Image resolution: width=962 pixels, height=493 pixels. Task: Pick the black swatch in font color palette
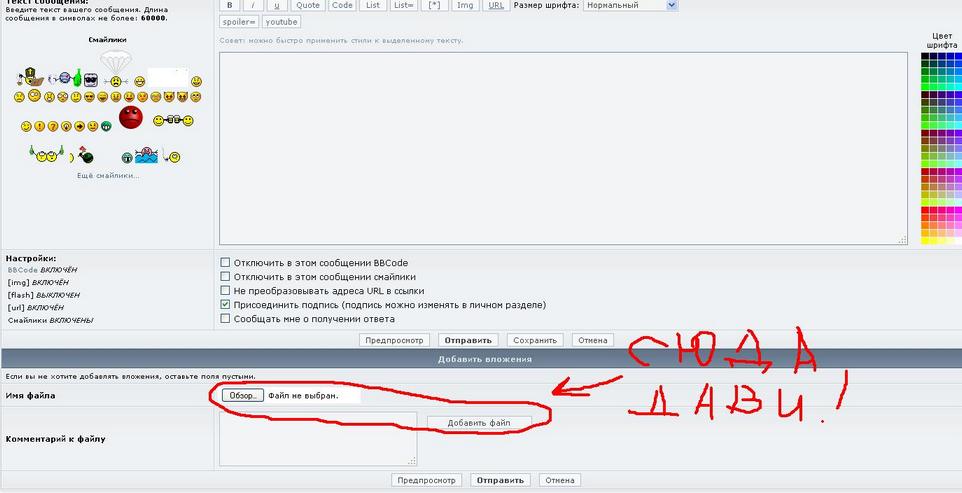coord(926,57)
